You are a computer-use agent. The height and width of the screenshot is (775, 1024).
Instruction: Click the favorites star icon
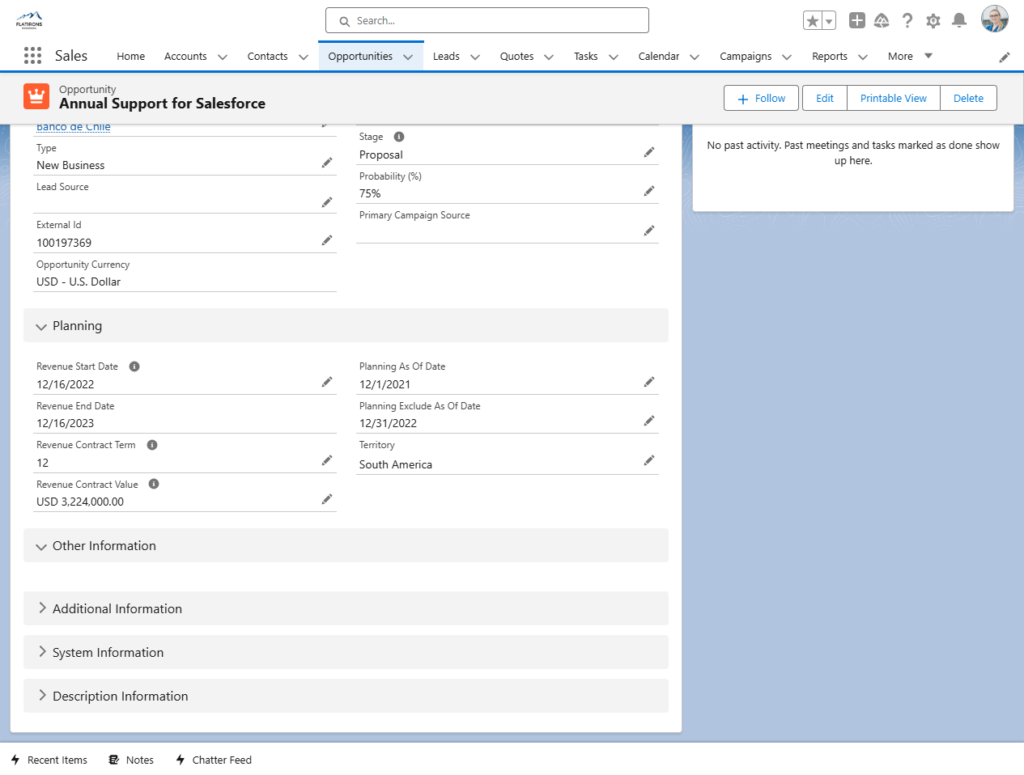click(x=812, y=21)
